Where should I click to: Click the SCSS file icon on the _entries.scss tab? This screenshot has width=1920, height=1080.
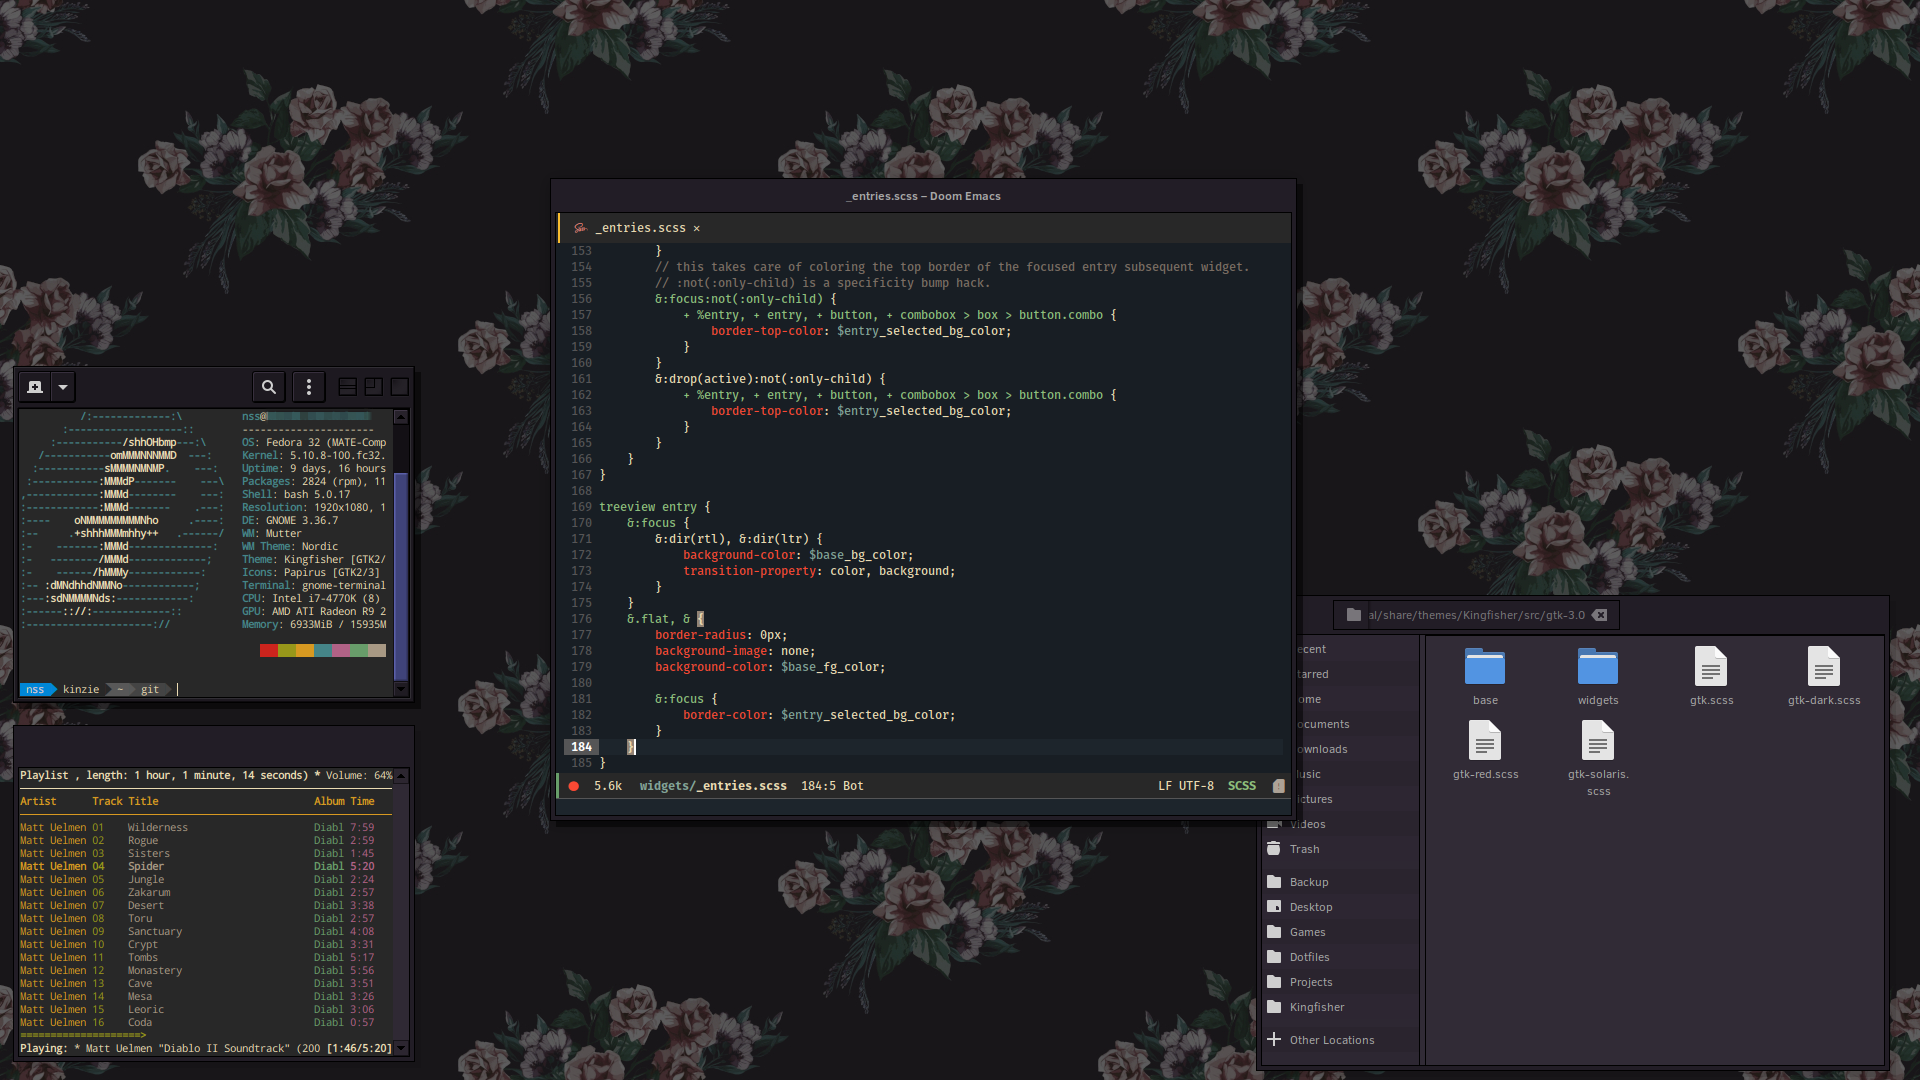click(580, 228)
